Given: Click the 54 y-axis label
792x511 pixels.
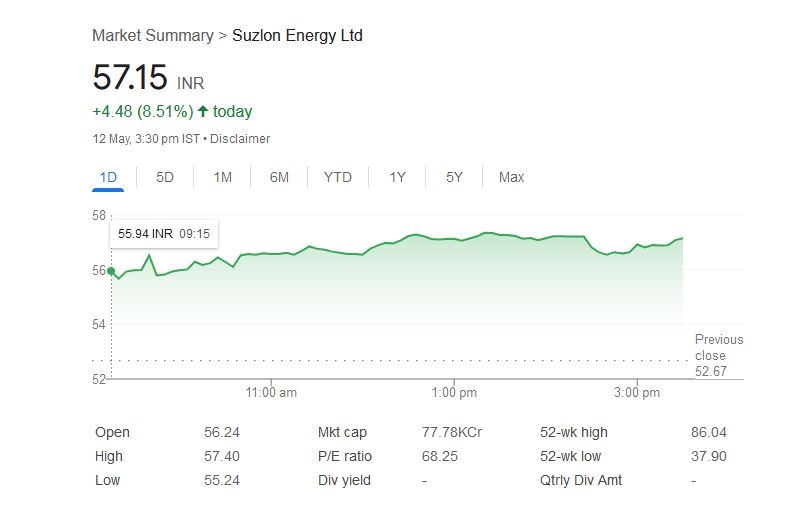Looking at the screenshot, I should (99, 325).
